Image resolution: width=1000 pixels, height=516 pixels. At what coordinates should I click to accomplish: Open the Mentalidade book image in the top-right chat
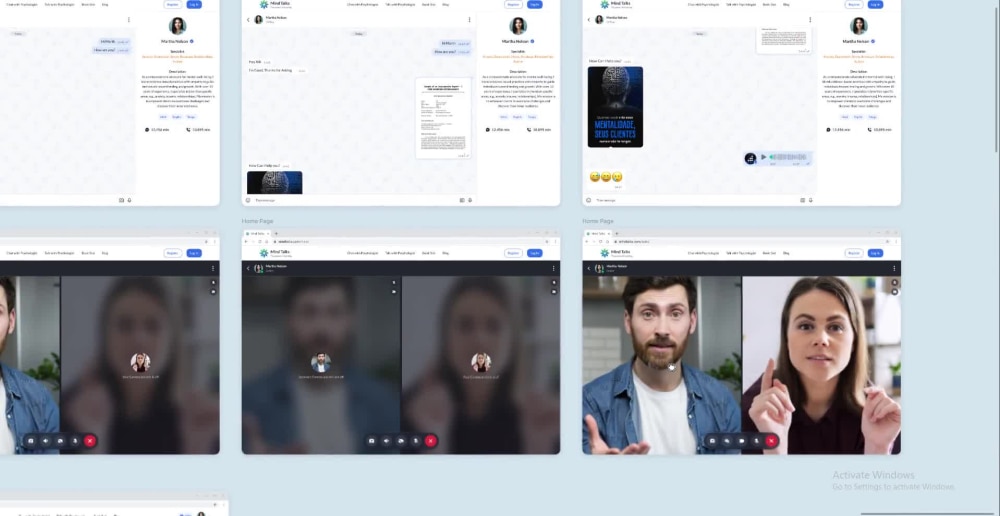615,107
